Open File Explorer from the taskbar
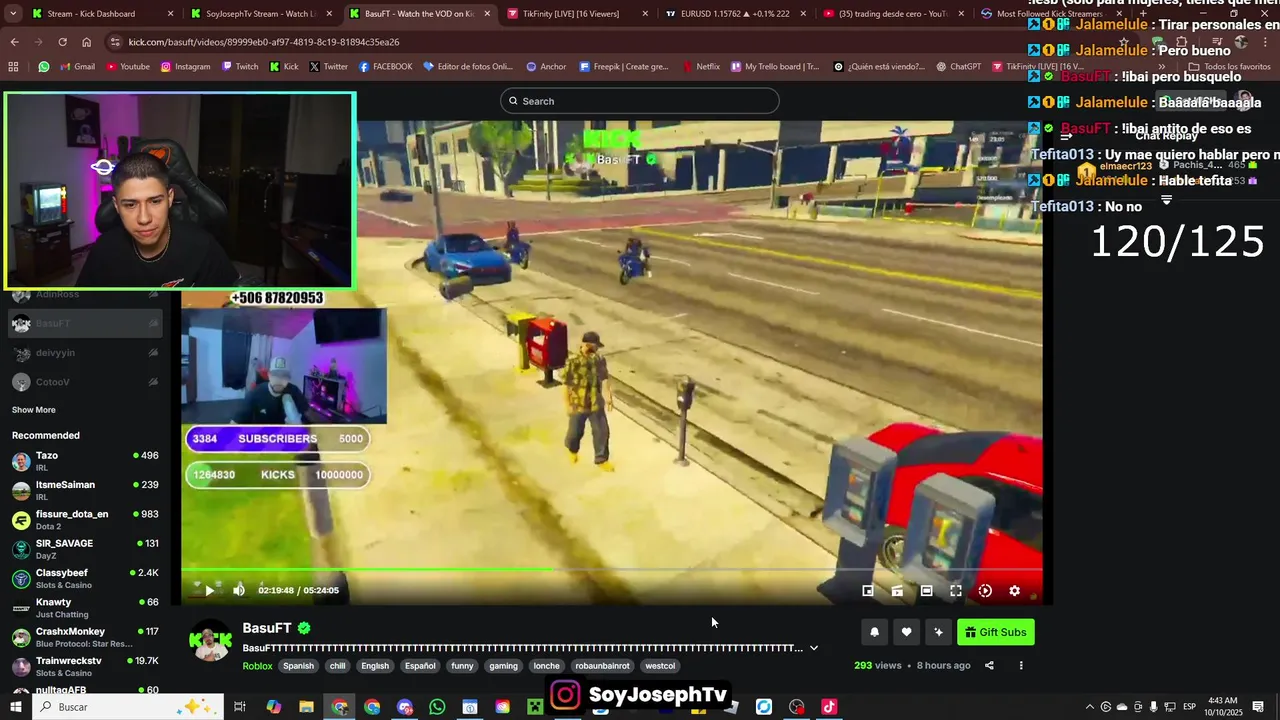This screenshot has height=720, width=1280. pyautogui.click(x=307, y=707)
